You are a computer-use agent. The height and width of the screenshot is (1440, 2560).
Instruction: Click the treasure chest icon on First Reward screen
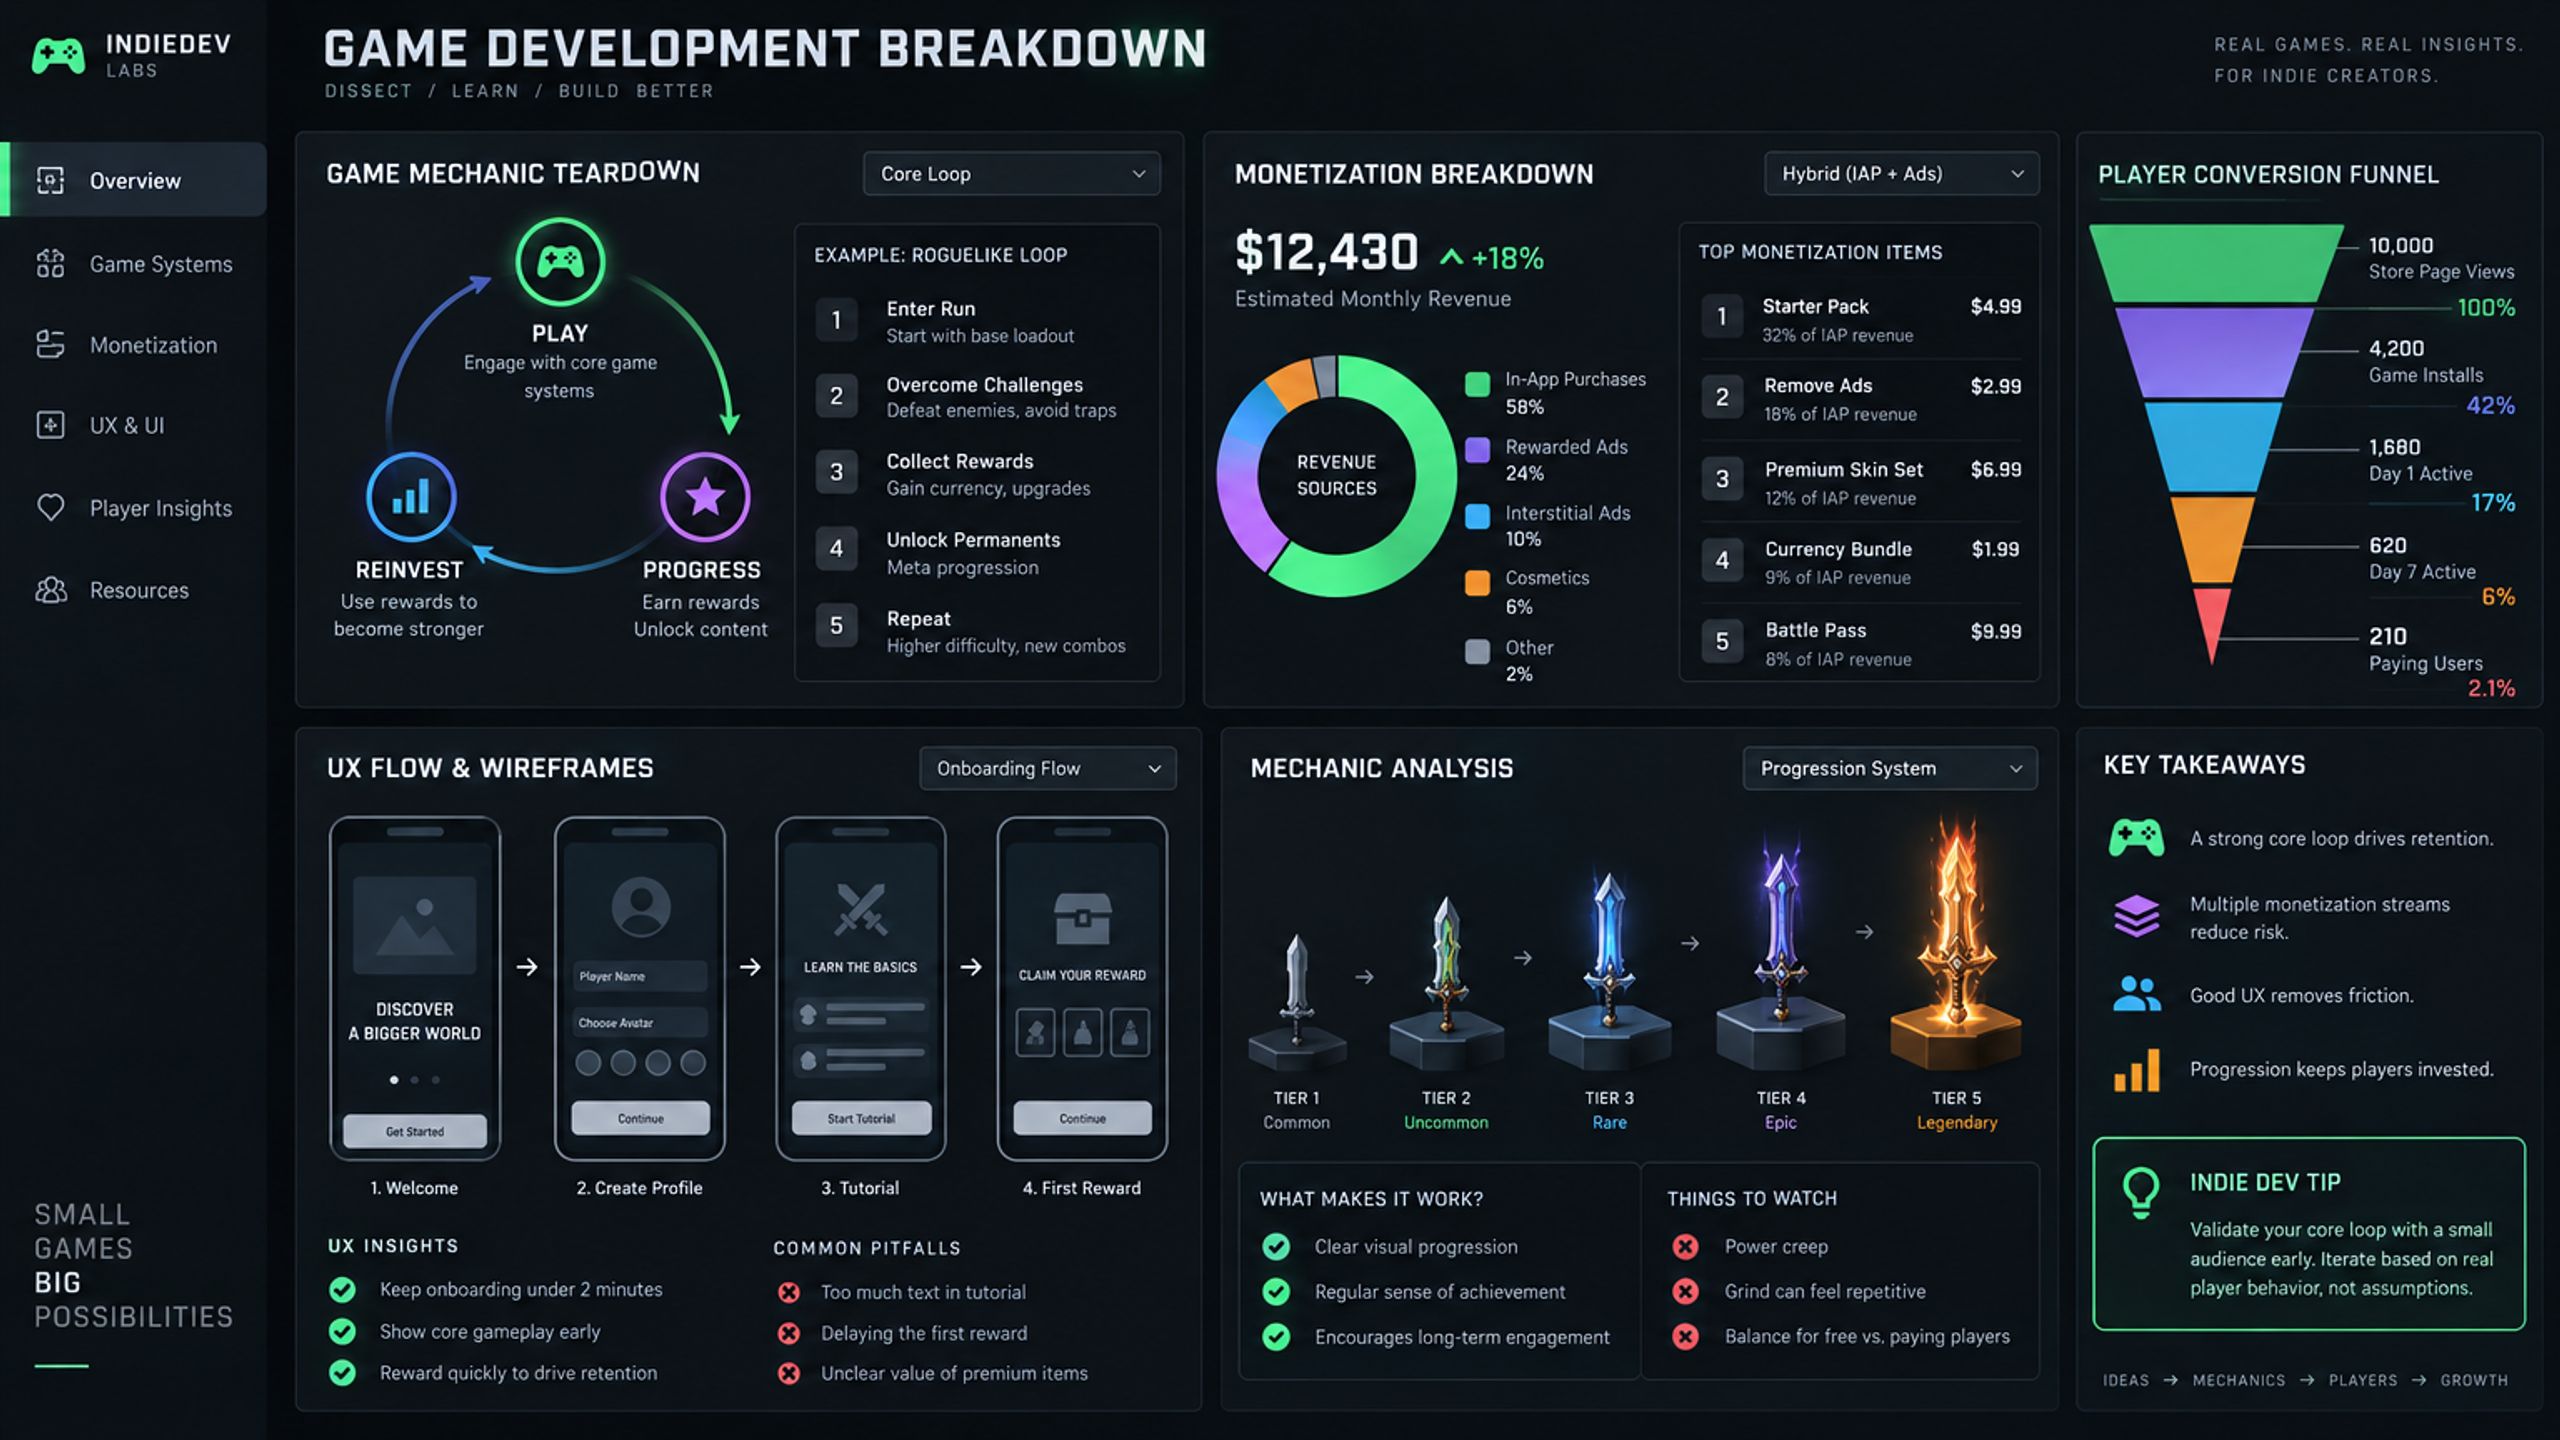pyautogui.click(x=1082, y=918)
